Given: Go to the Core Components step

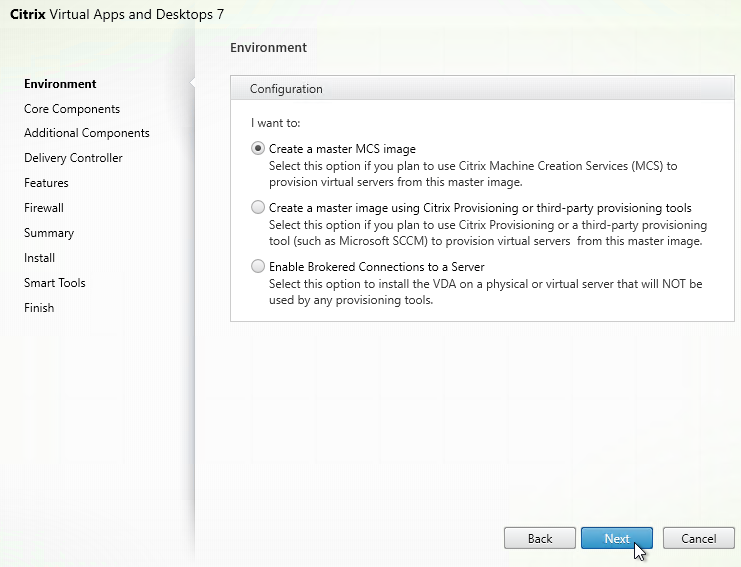Looking at the screenshot, I should point(72,109).
